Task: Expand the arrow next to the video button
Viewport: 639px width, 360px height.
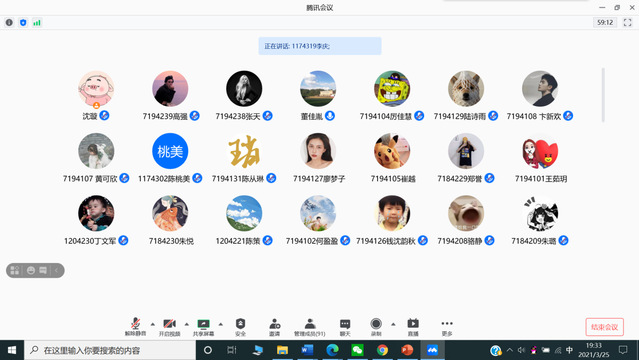Action: click(187, 324)
